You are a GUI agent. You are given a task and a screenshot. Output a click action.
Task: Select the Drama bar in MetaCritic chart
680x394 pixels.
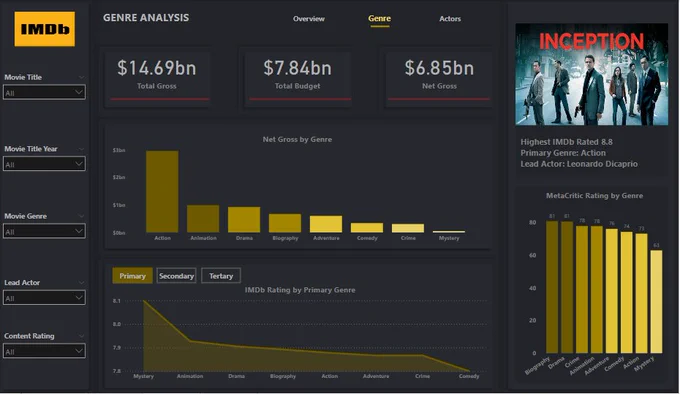point(567,287)
